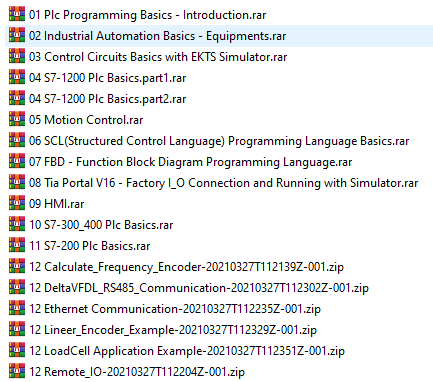Image resolution: width=433 pixels, height=382 pixels.
Task: Select '12 Calculate_Frequency_Encoder-20210327T112139Z-001.zip'
Action: tap(186, 267)
